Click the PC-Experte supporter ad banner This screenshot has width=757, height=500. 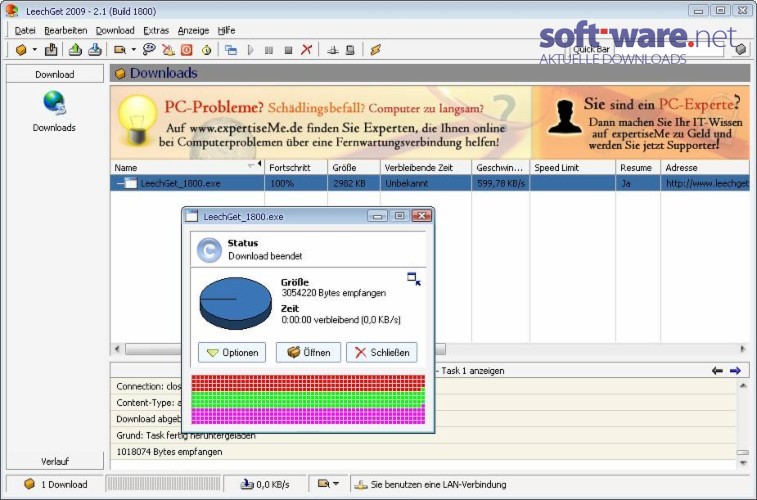[641, 123]
